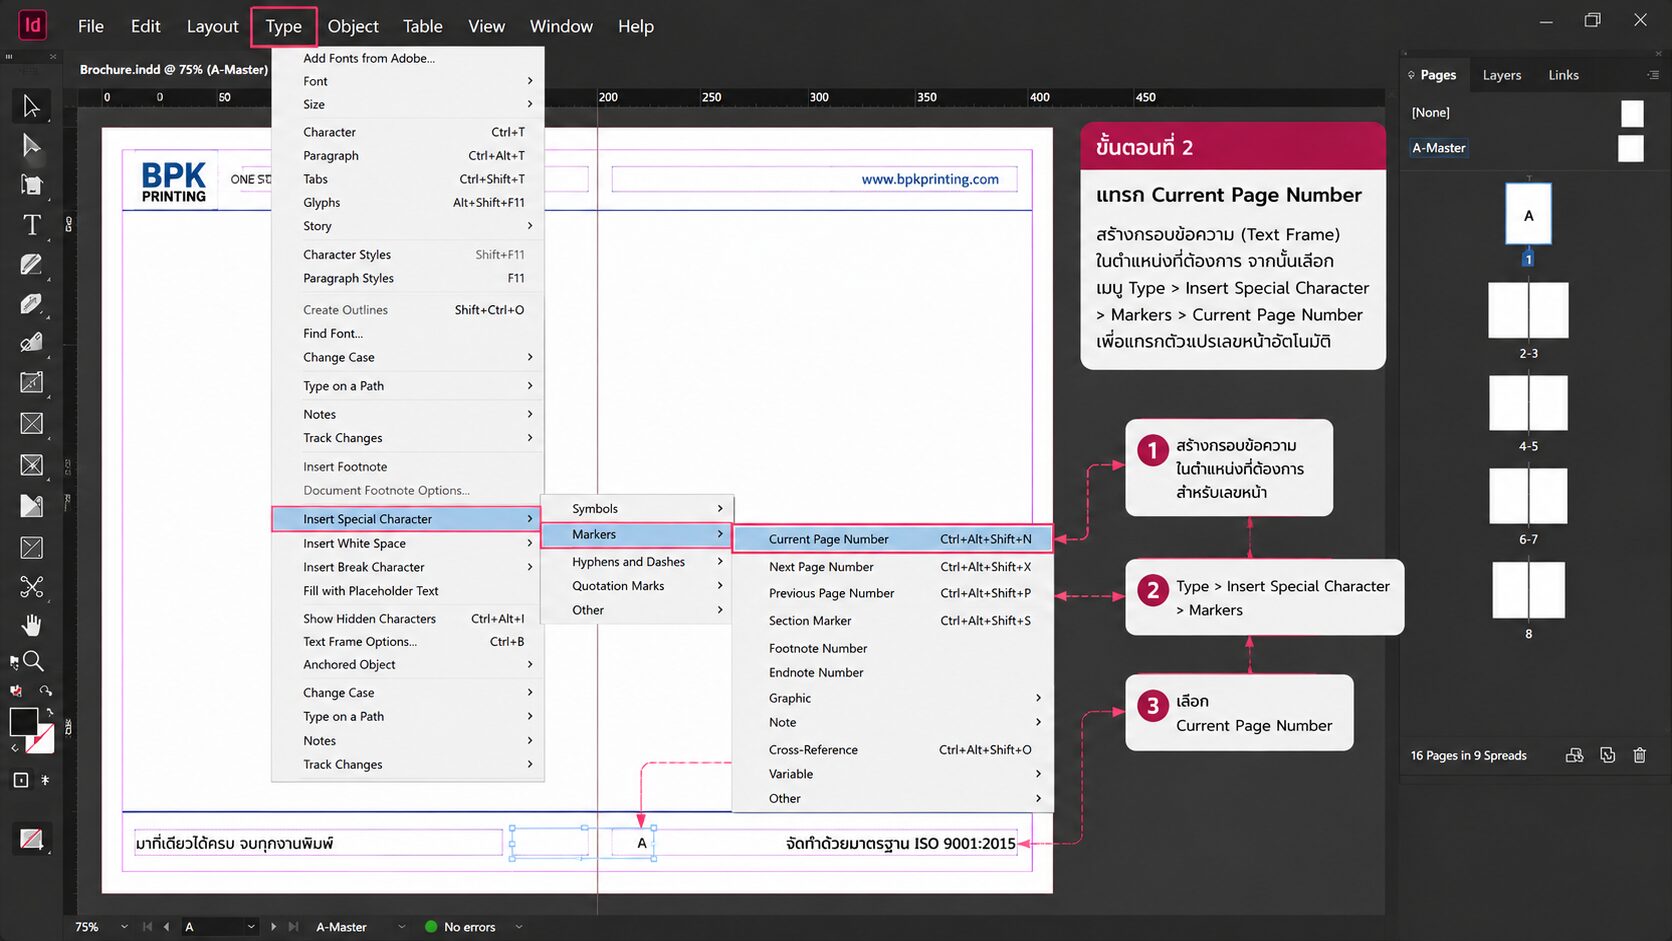1672x941 pixels.
Task: Create new page in Pages panel
Action: pos(1607,755)
